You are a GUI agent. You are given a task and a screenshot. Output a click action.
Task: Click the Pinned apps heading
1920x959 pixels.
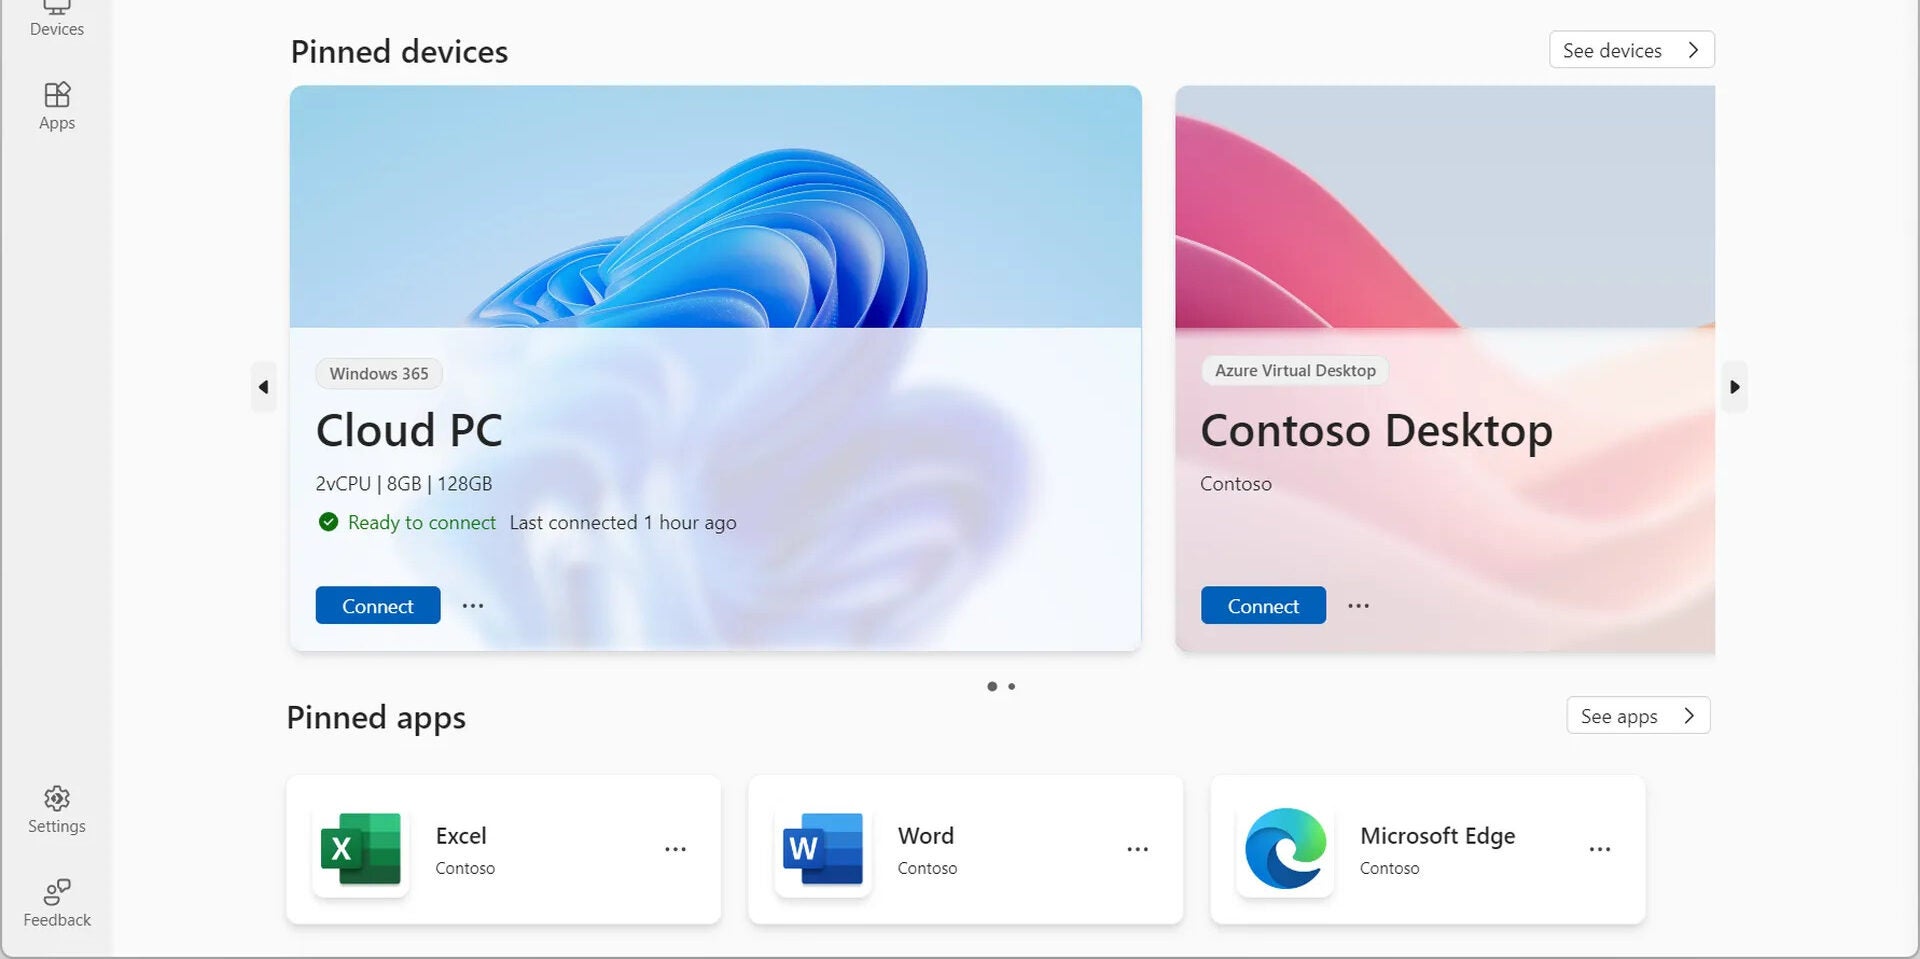[x=376, y=718]
